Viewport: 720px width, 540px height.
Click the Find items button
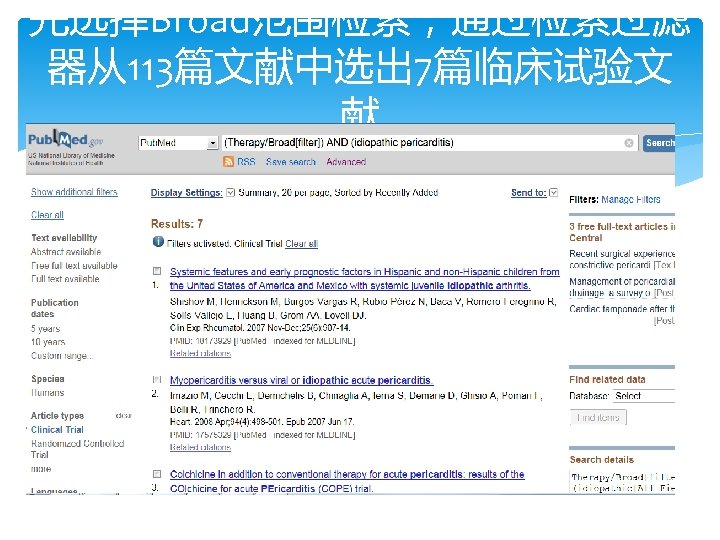pos(598,417)
